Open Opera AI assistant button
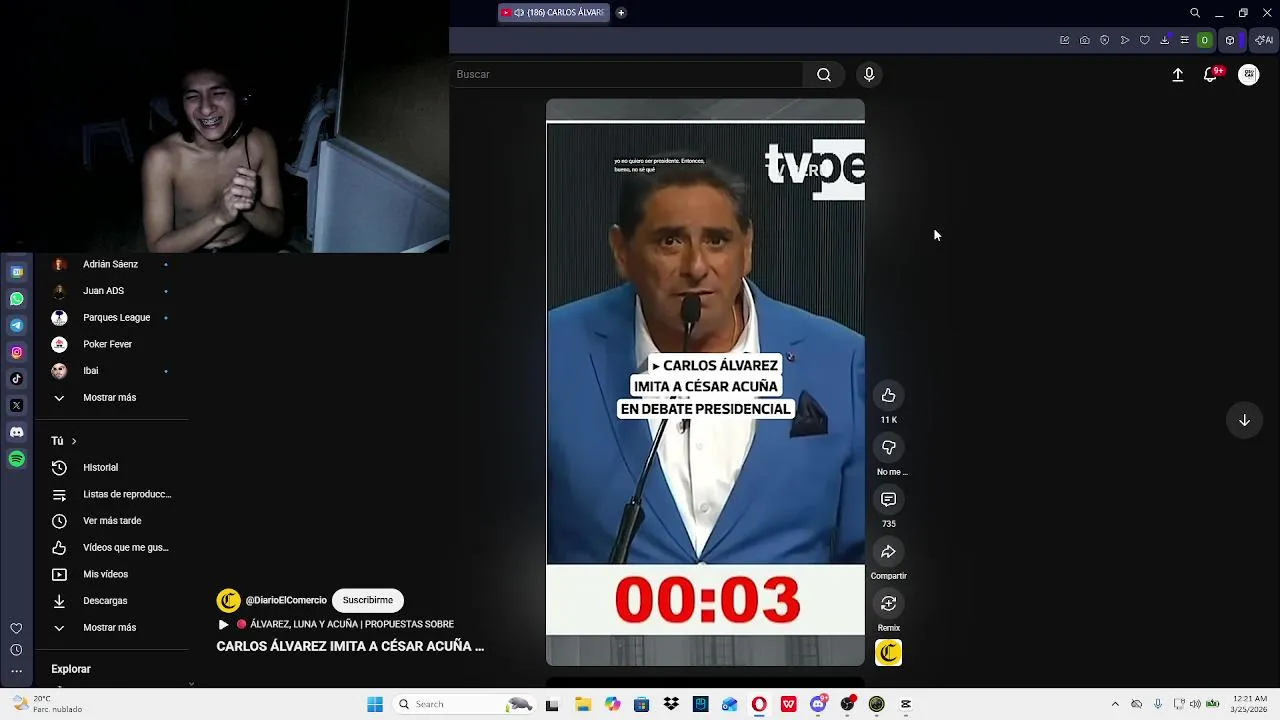 [x=1264, y=40]
